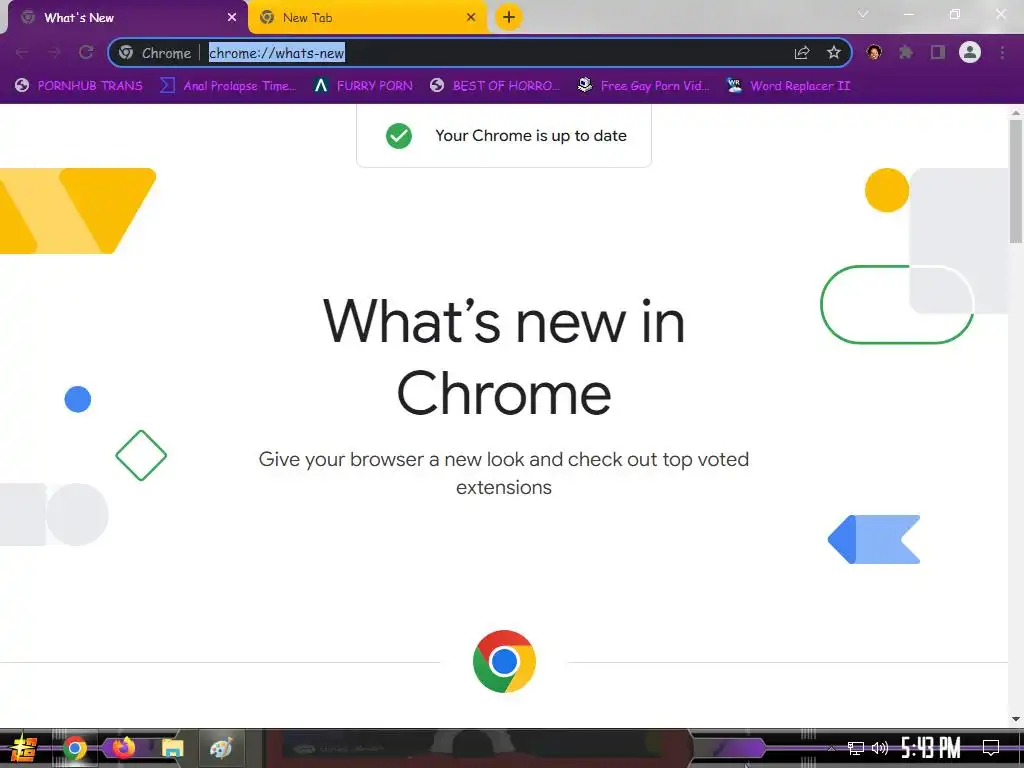Open a new tab with plus button
The width and height of the screenshot is (1024, 768).
509,17
